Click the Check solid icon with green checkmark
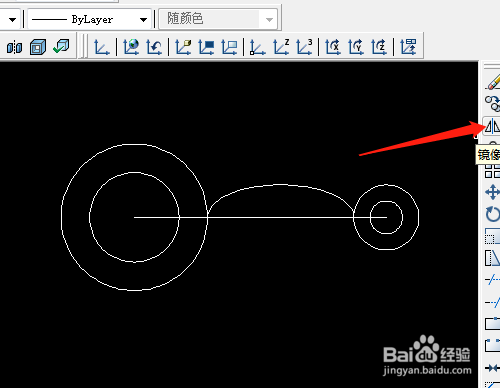Image resolution: width=500 pixels, height=388 pixels. (61, 47)
